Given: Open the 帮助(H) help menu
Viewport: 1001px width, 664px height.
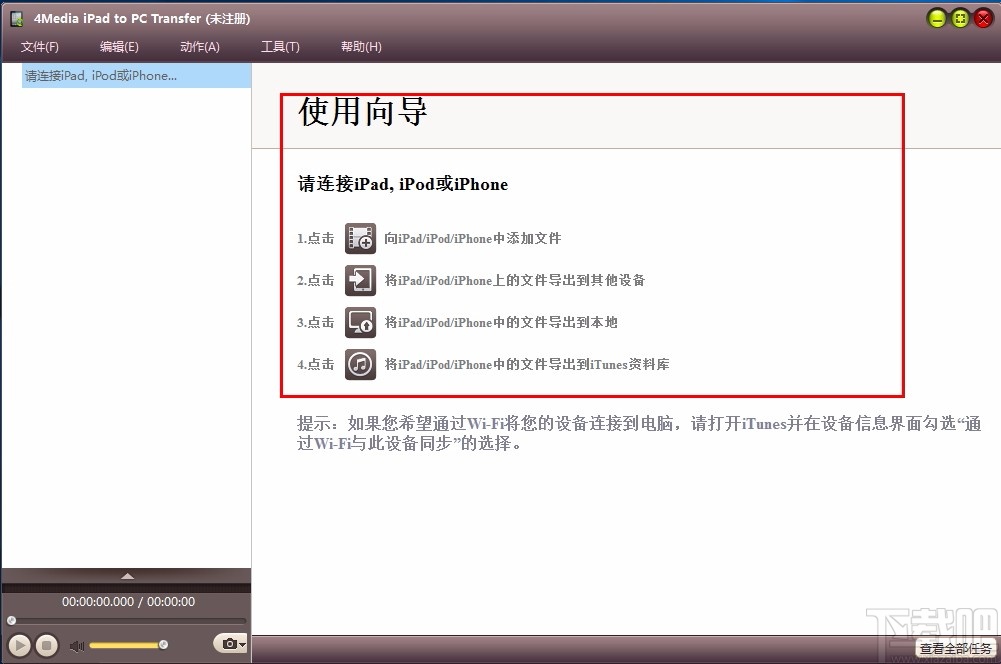Looking at the screenshot, I should (360, 46).
